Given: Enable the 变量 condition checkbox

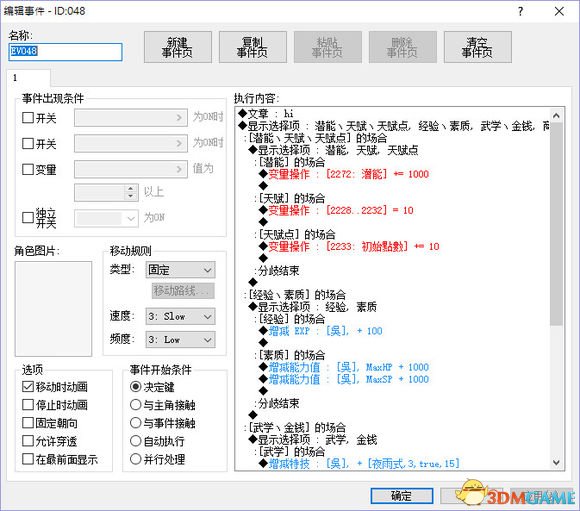Looking at the screenshot, I should (x=28, y=169).
